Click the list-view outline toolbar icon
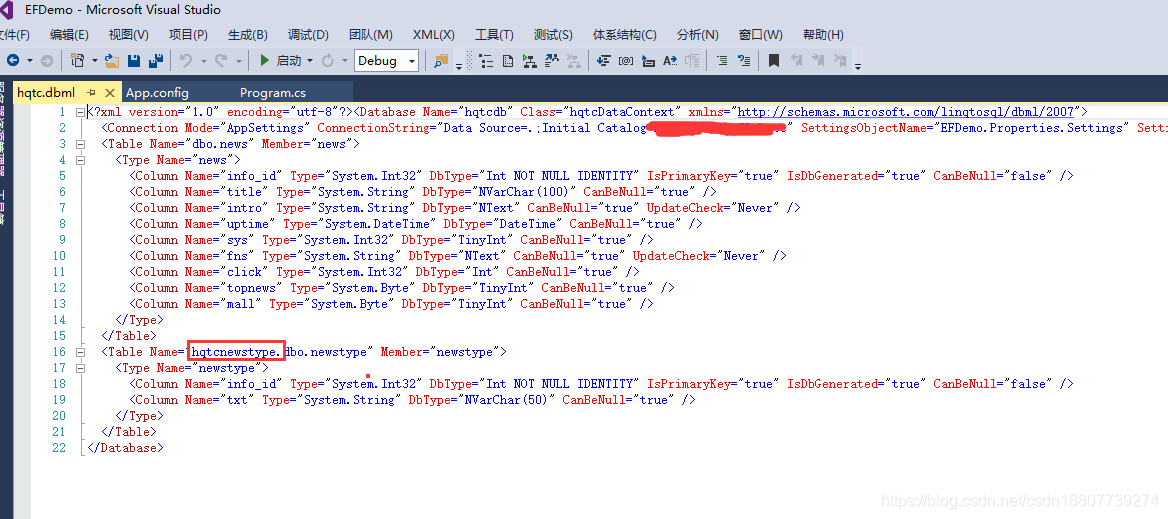 tap(486, 61)
